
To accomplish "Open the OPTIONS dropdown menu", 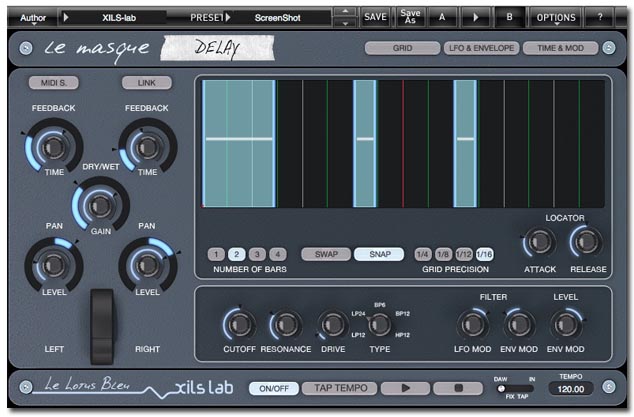I will coord(556,18).
